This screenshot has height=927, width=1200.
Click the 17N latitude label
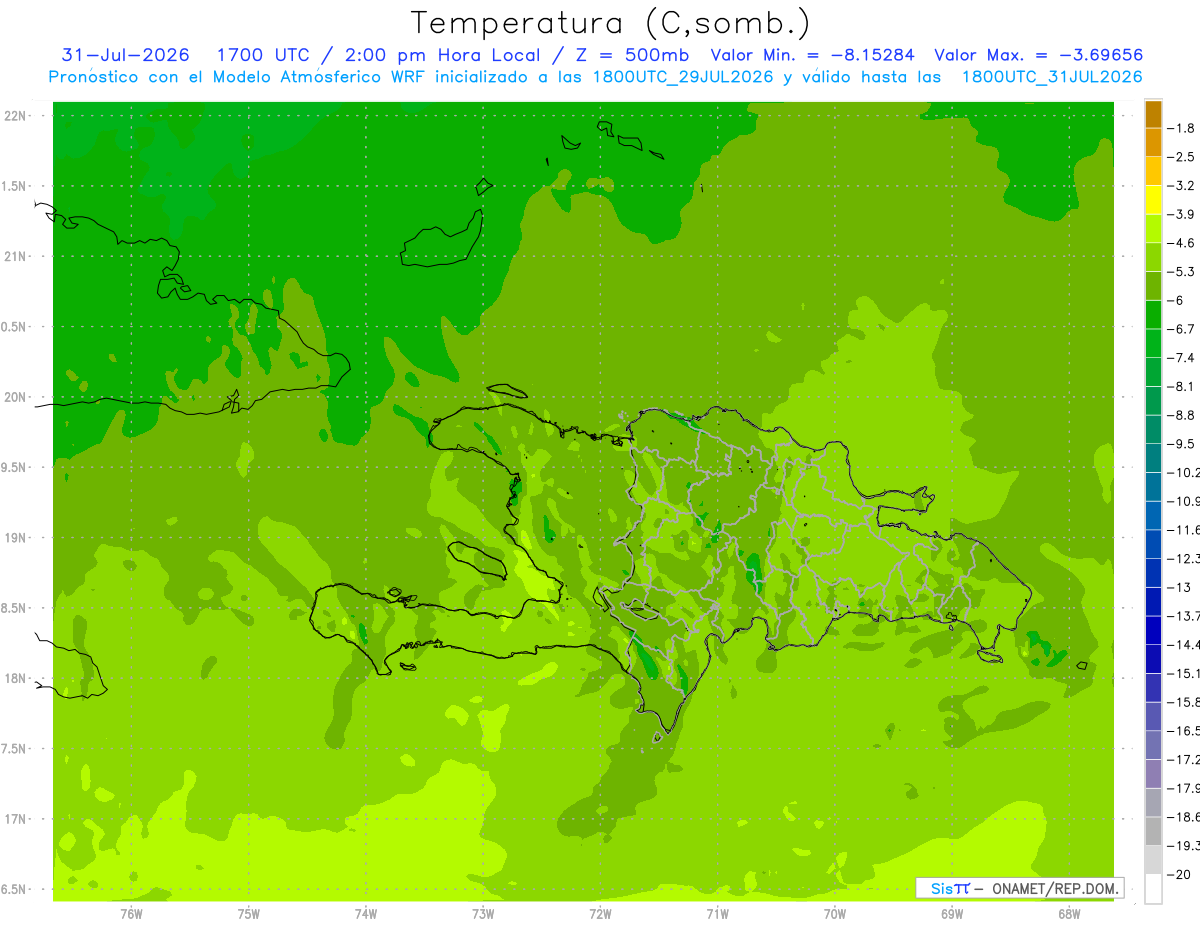(17, 819)
